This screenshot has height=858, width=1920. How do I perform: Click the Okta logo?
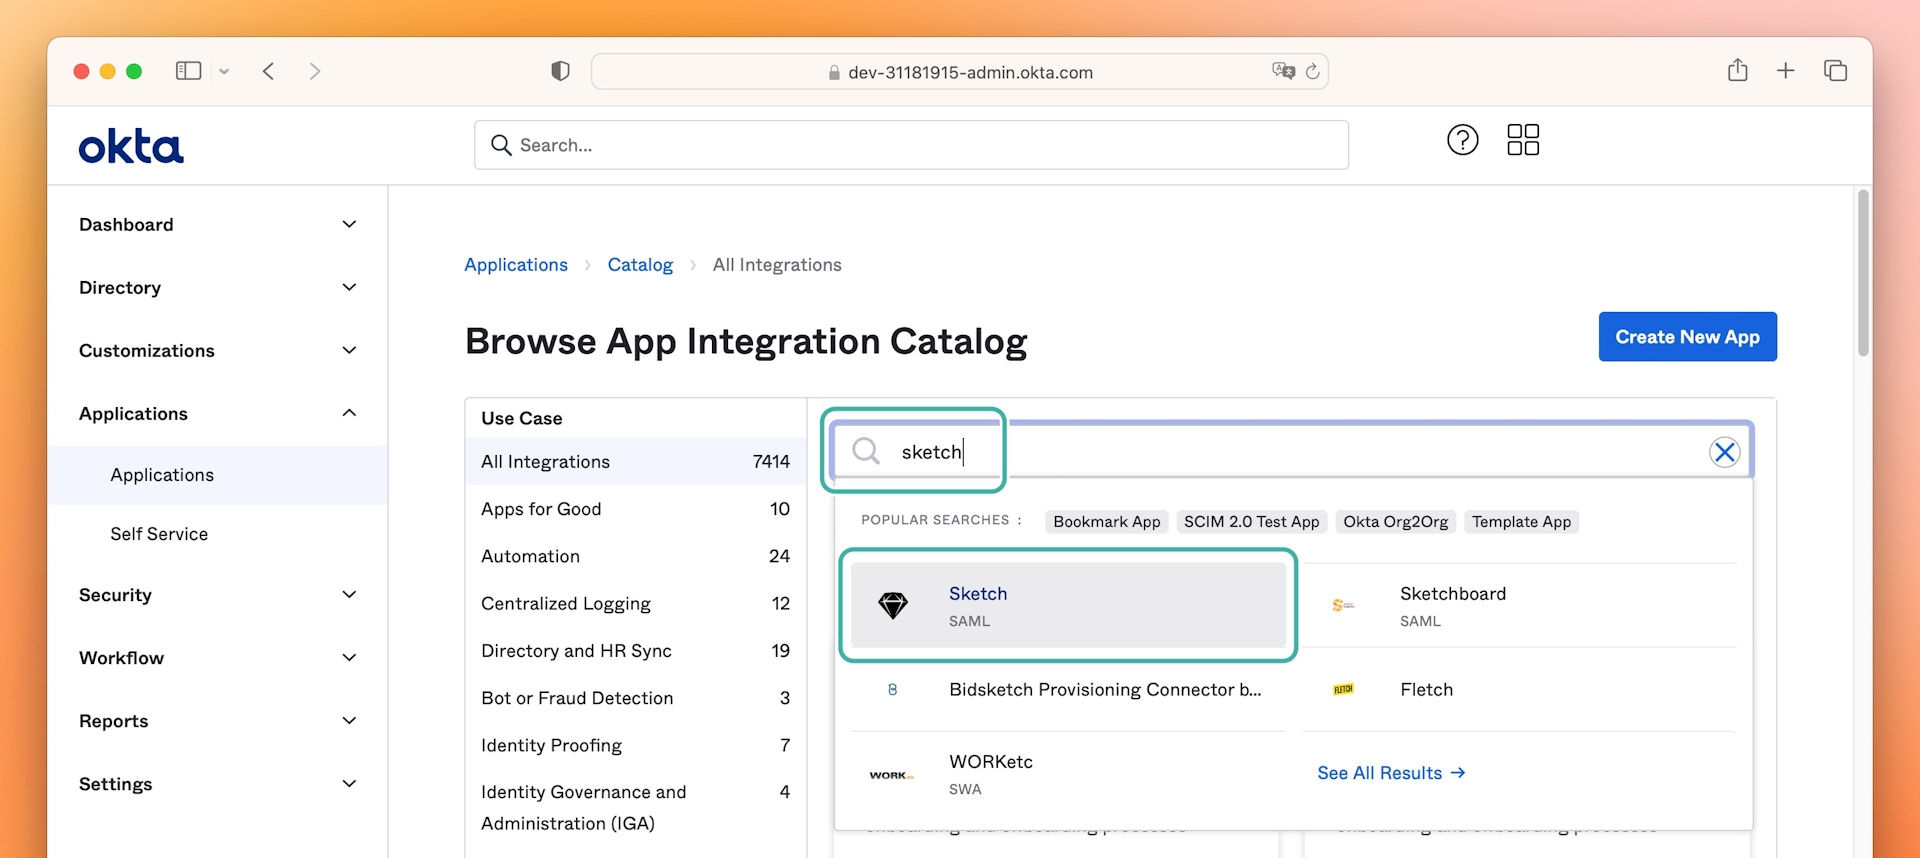pyautogui.click(x=131, y=146)
